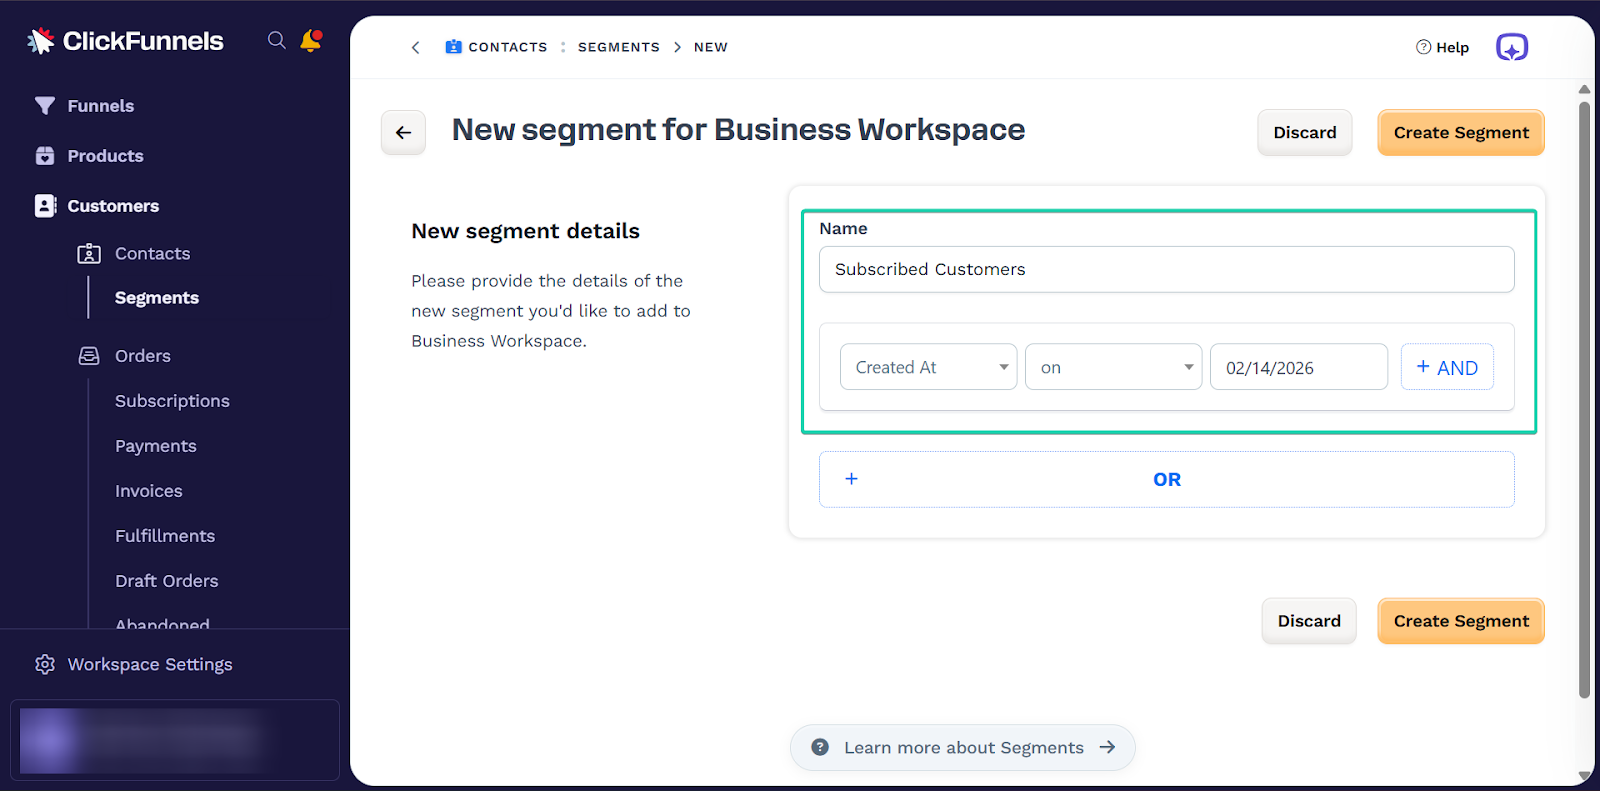The height and width of the screenshot is (791, 1600).
Task: Open the notifications bell
Action: [x=311, y=41]
